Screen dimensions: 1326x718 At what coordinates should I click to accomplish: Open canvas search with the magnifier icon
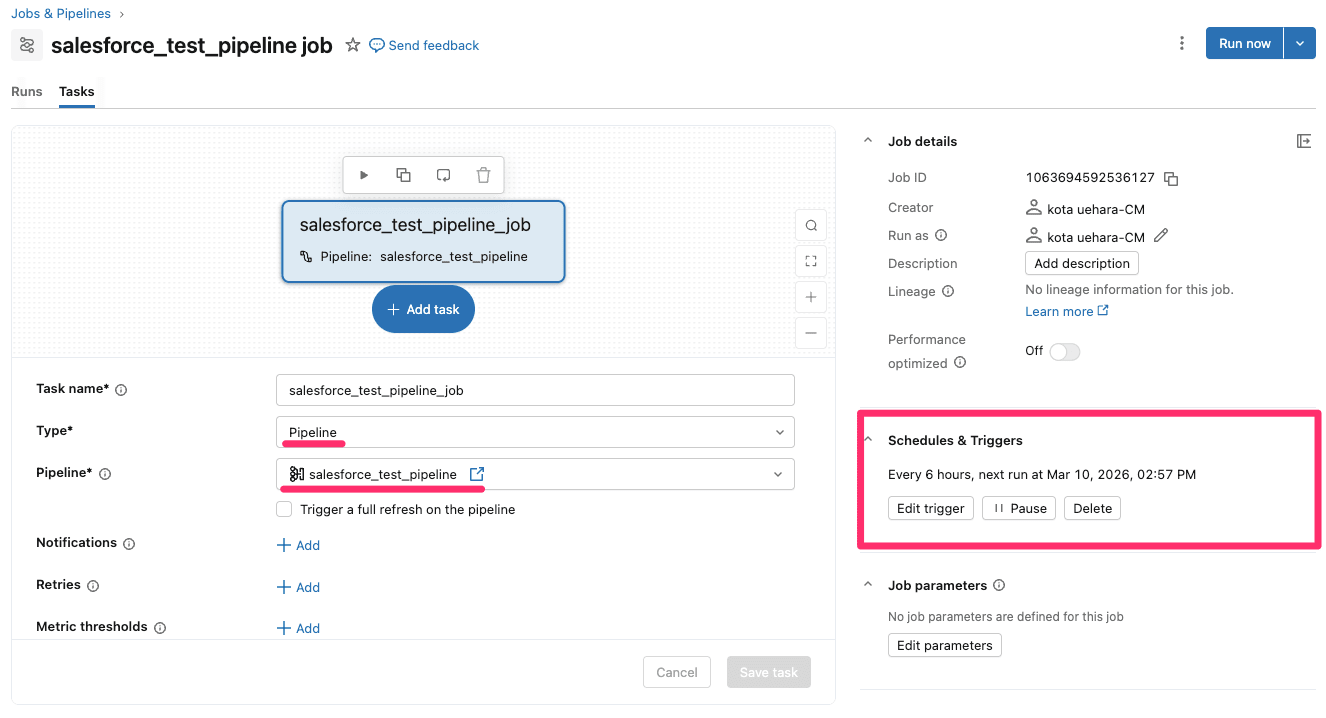(x=810, y=225)
